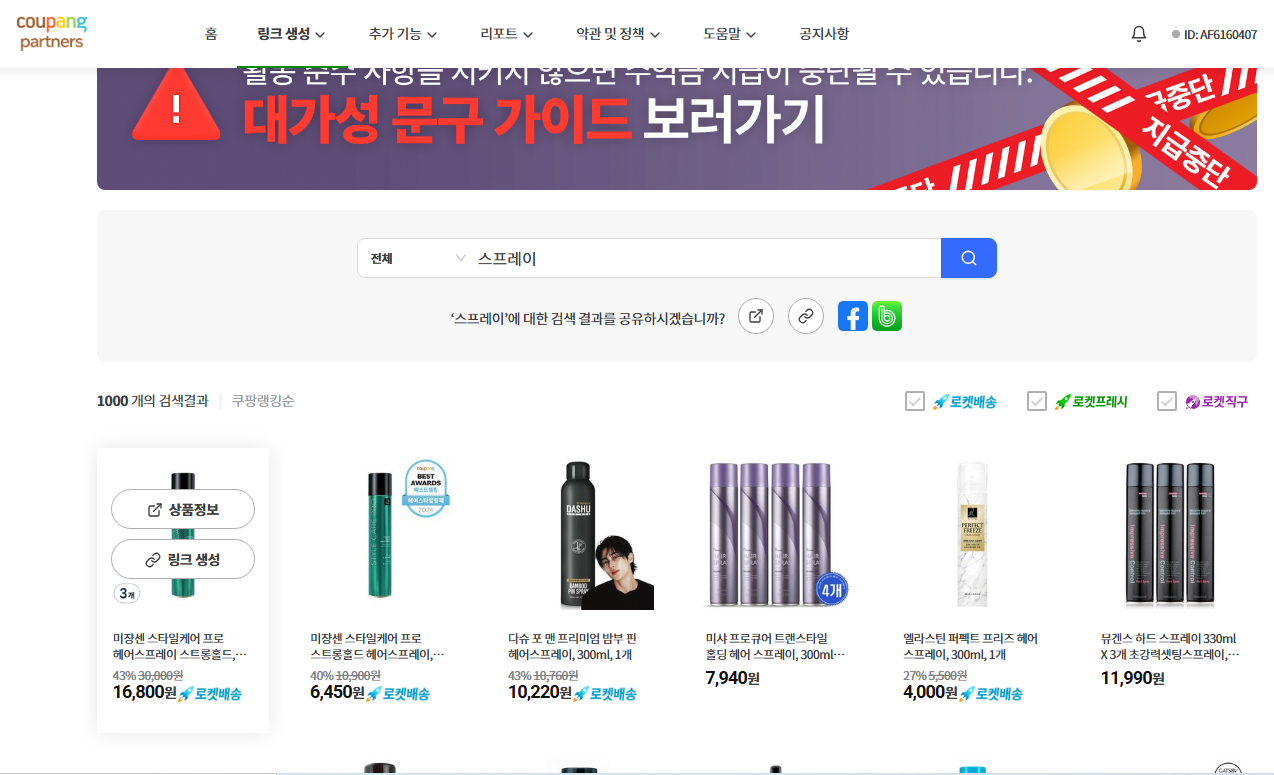1274x775 pixels.
Task: Click the 10,220원 price
Action: (540, 692)
